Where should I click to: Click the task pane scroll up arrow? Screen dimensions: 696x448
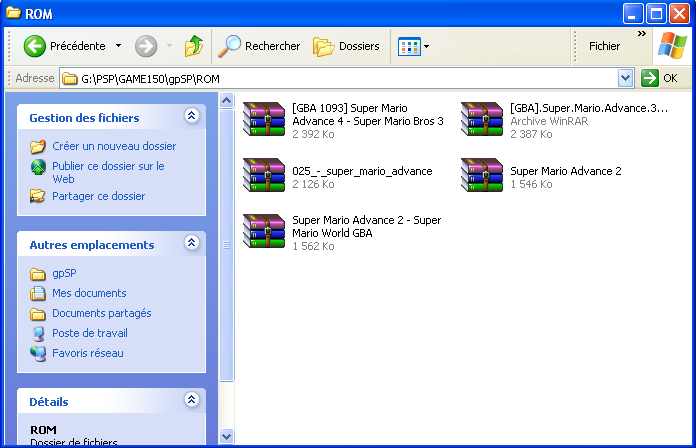tap(226, 100)
